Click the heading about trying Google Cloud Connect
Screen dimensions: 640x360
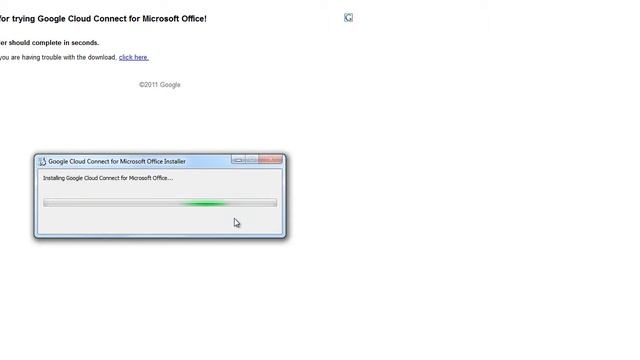[103, 19]
